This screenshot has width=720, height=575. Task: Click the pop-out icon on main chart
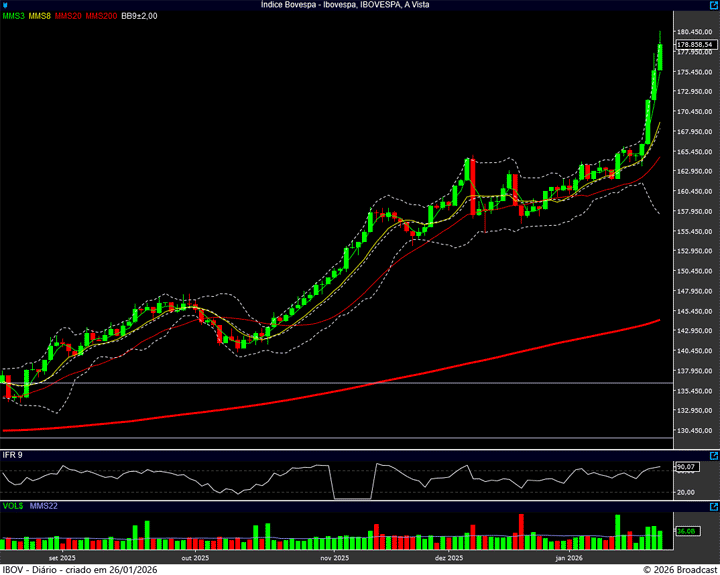(712, 5)
